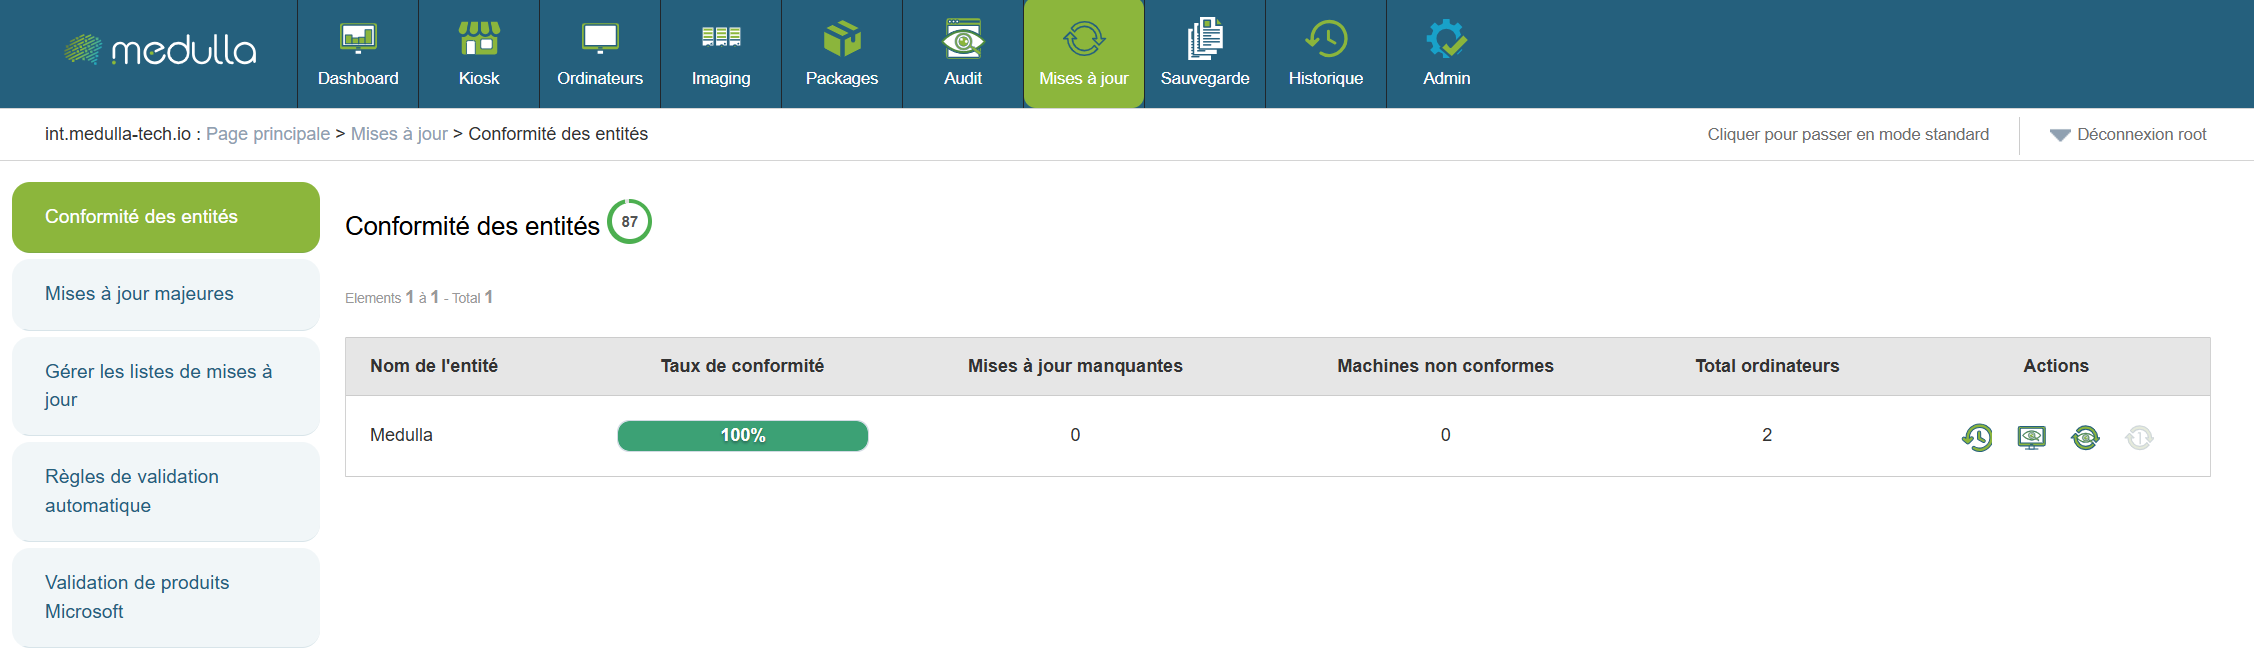Viewport: 2254px width, 655px height.
Task: Click the Mises à jour breadcrumb link
Action: click(x=399, y=134)
